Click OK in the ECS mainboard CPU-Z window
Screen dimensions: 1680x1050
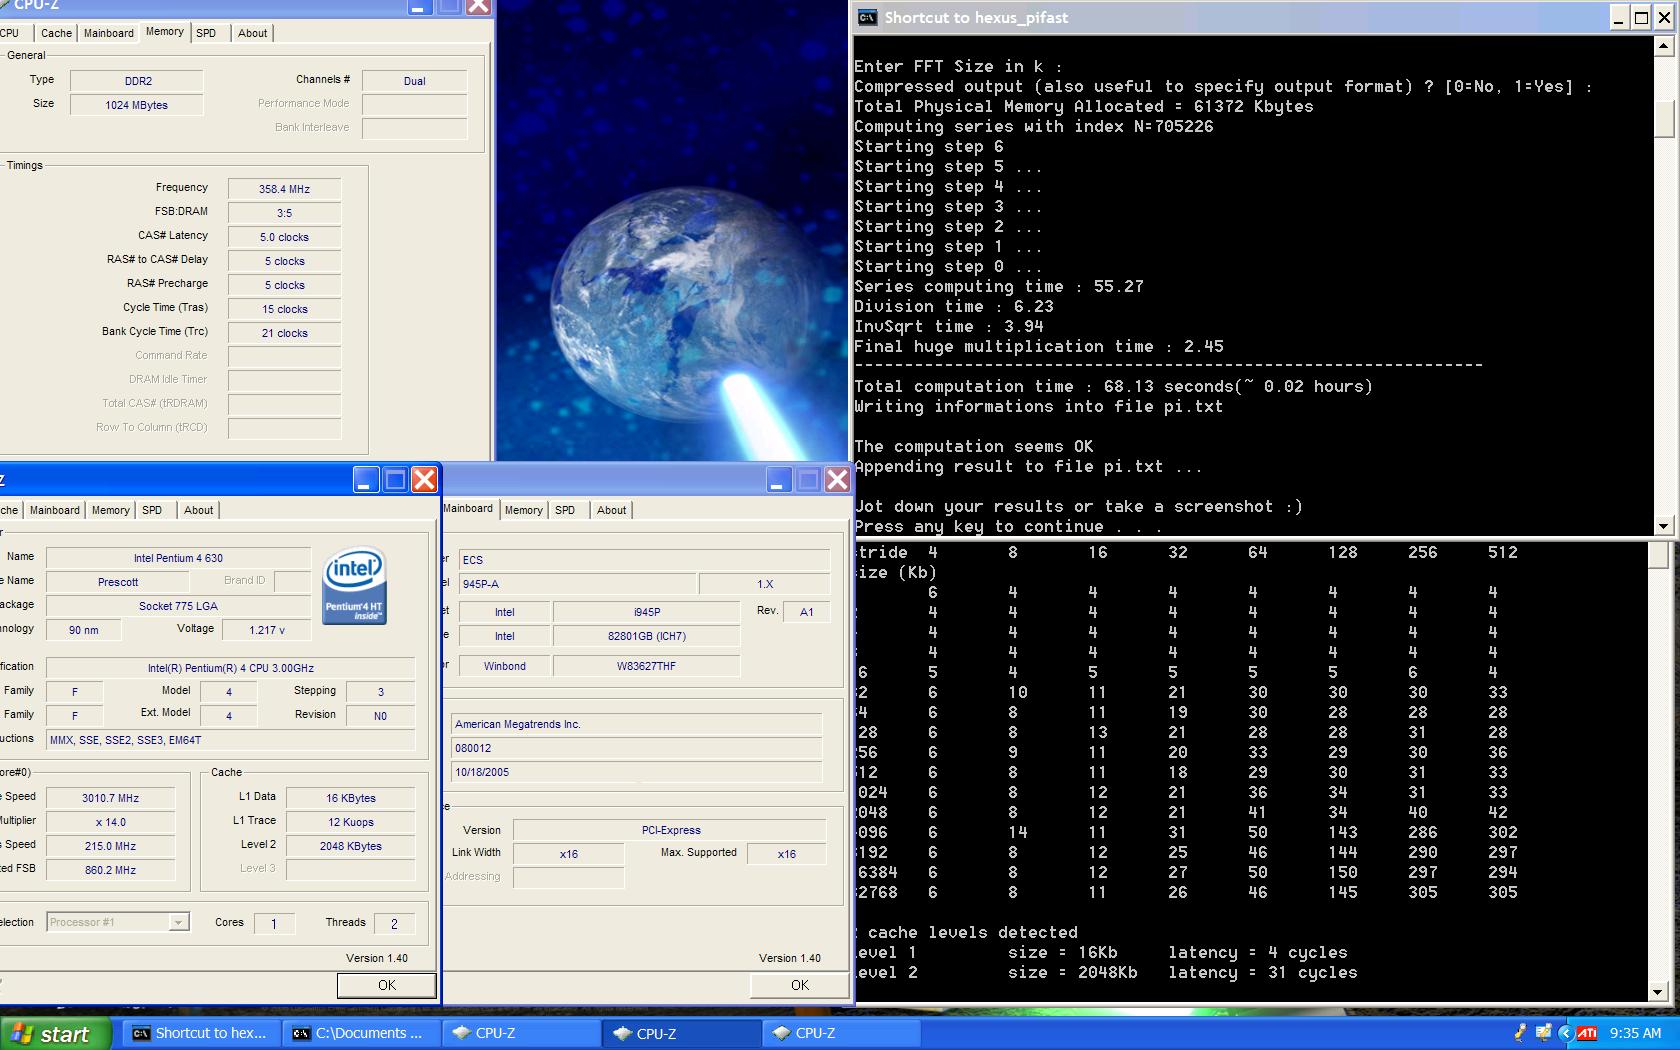[799, 985]
